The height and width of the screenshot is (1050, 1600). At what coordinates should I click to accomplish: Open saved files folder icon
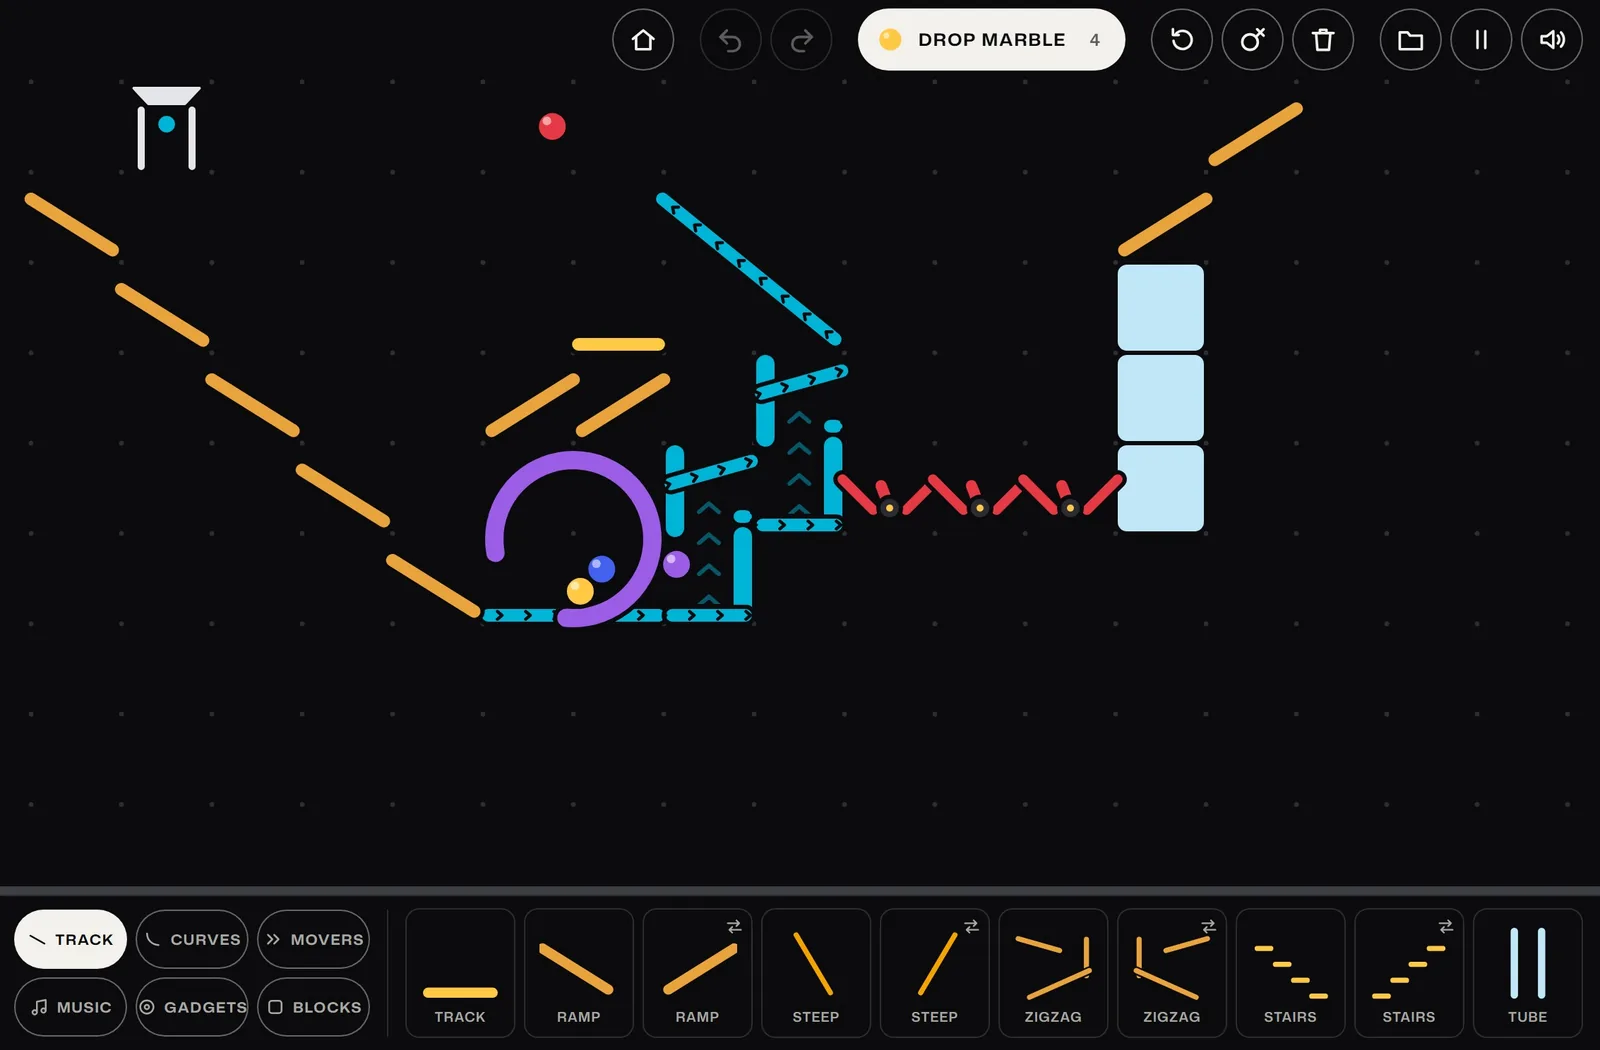point(1410,40)
